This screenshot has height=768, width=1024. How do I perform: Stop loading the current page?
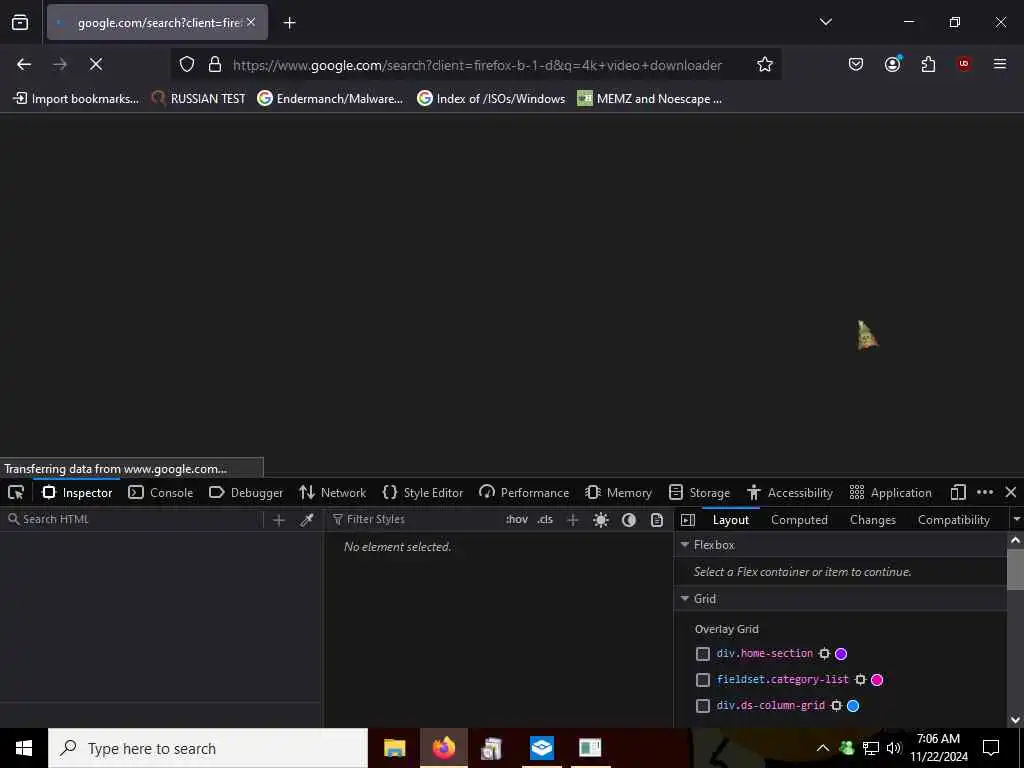[95, 64]
